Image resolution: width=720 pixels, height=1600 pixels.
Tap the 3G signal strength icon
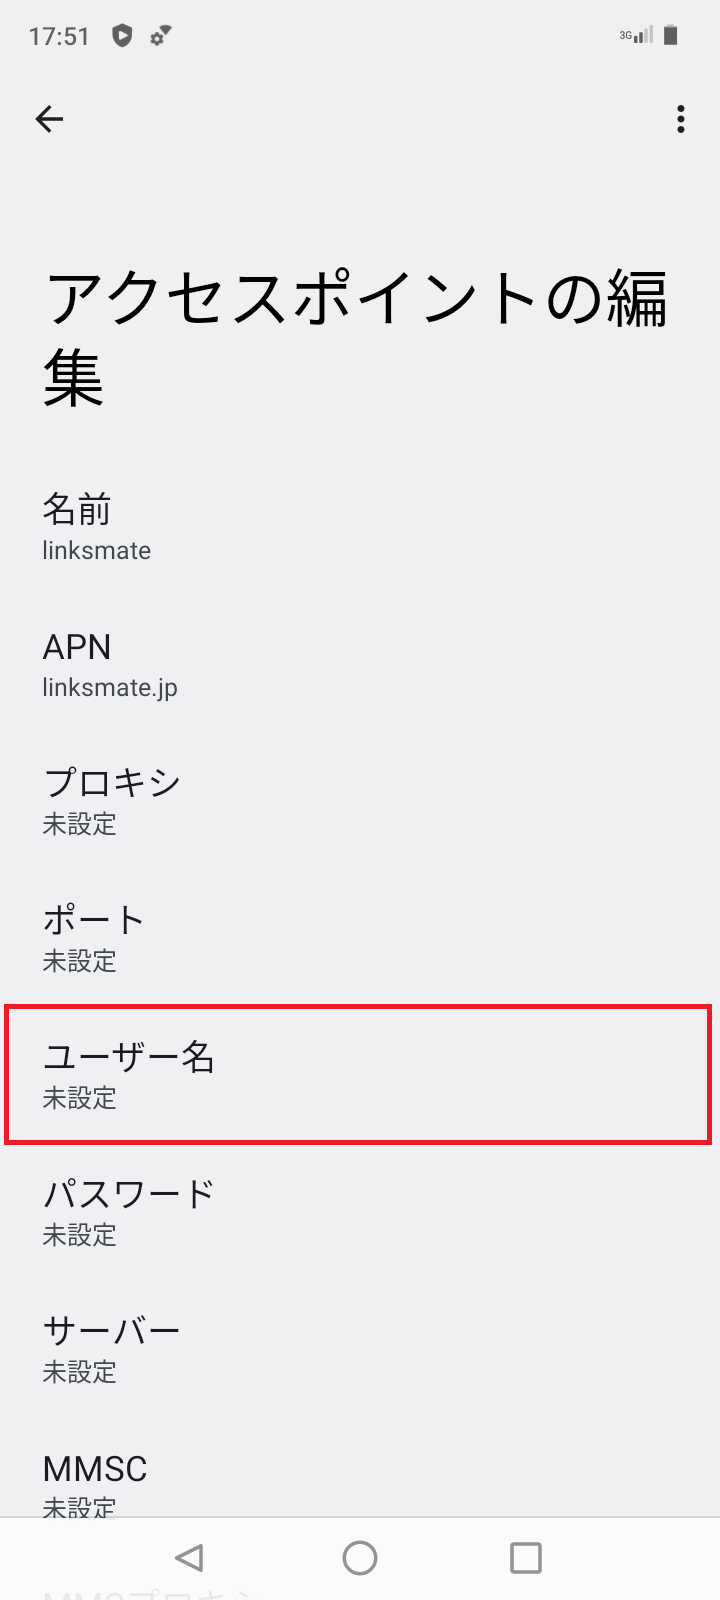tap(636, 36)
